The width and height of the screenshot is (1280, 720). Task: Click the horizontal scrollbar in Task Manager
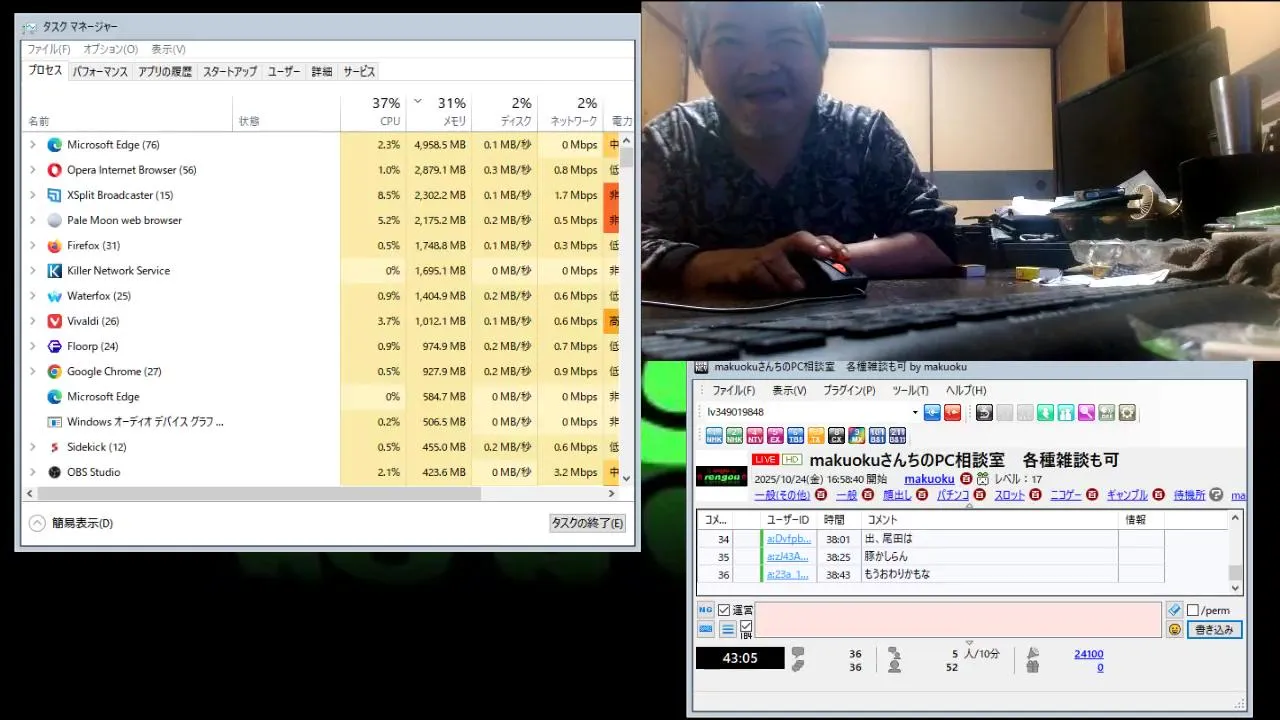coord(260,494)
